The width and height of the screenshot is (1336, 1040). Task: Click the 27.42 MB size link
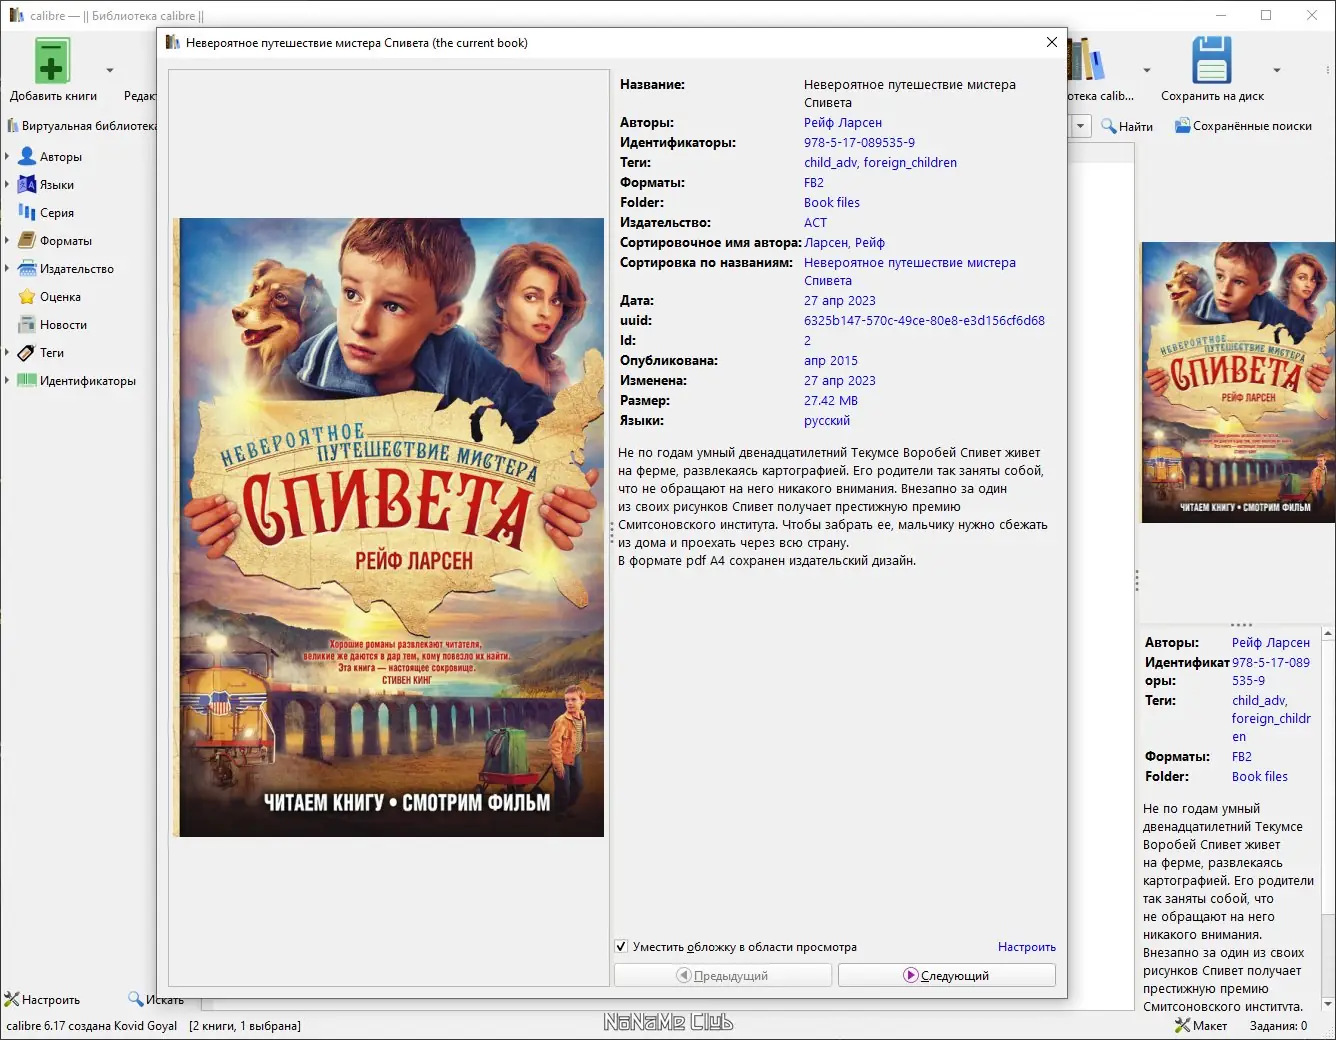[x=831, y=400]
